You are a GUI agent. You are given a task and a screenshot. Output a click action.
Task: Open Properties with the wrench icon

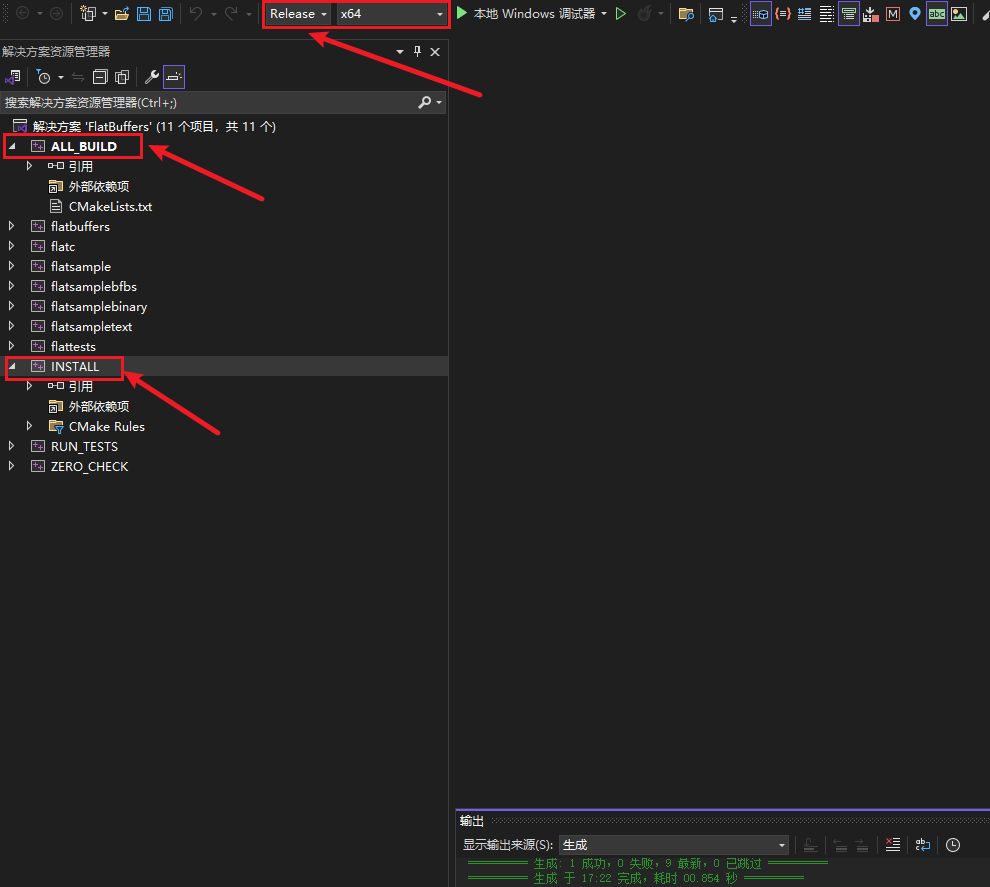point(152,77)
